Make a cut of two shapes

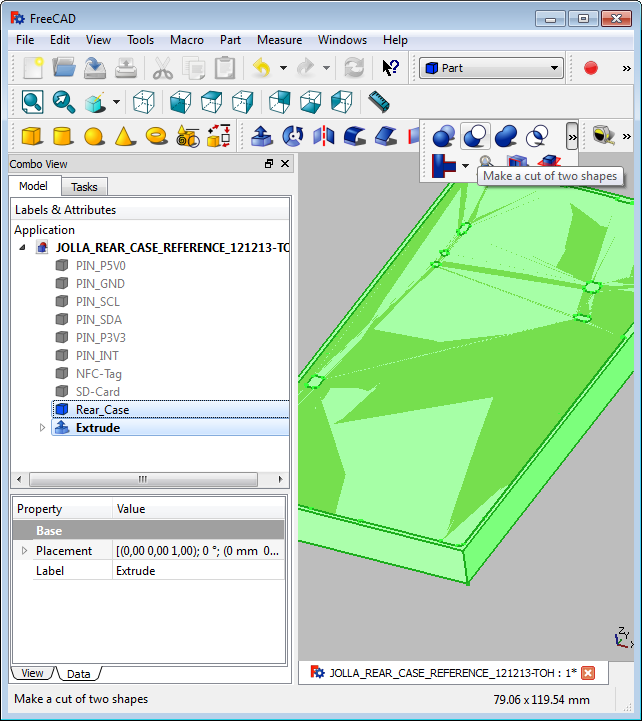coord(475,136)
